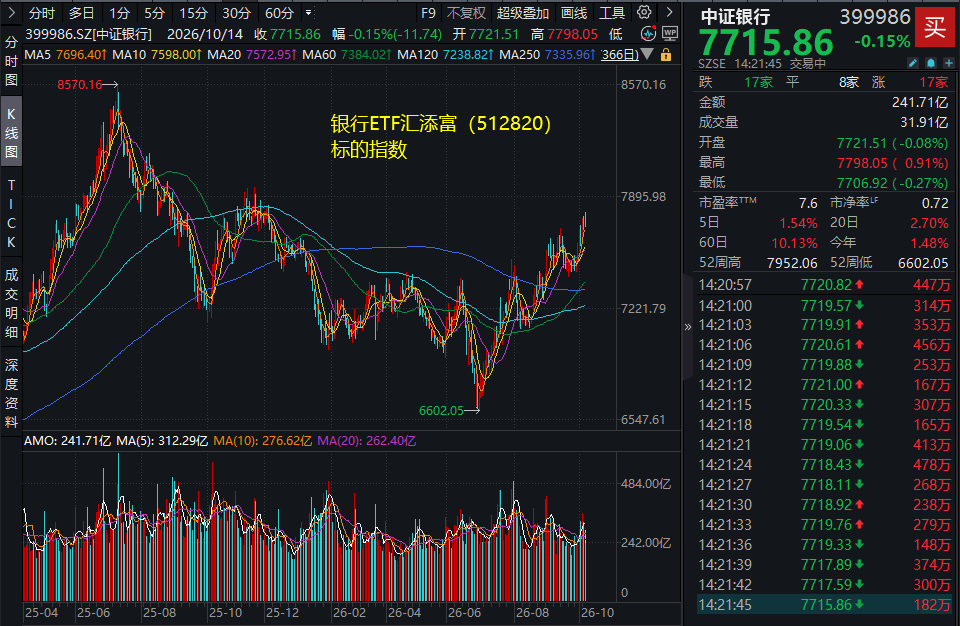
Task: Expand the MA indicator triangle dropdown
Action: point(647,55)
